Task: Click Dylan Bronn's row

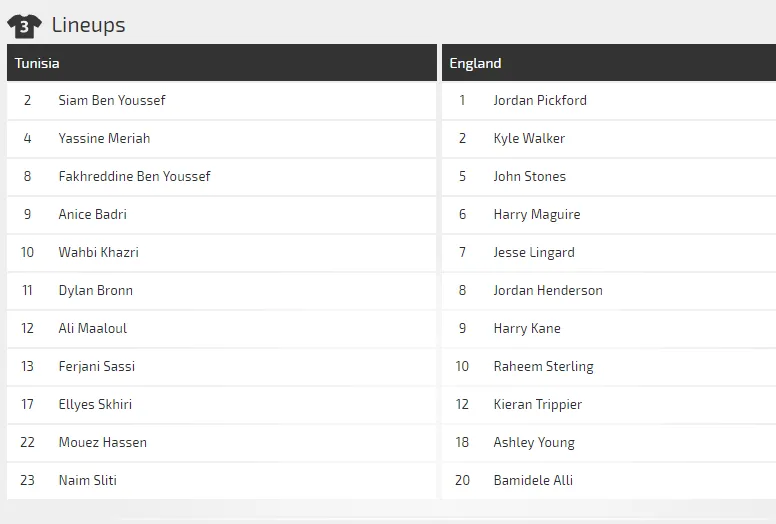Action: click(222, 290)
